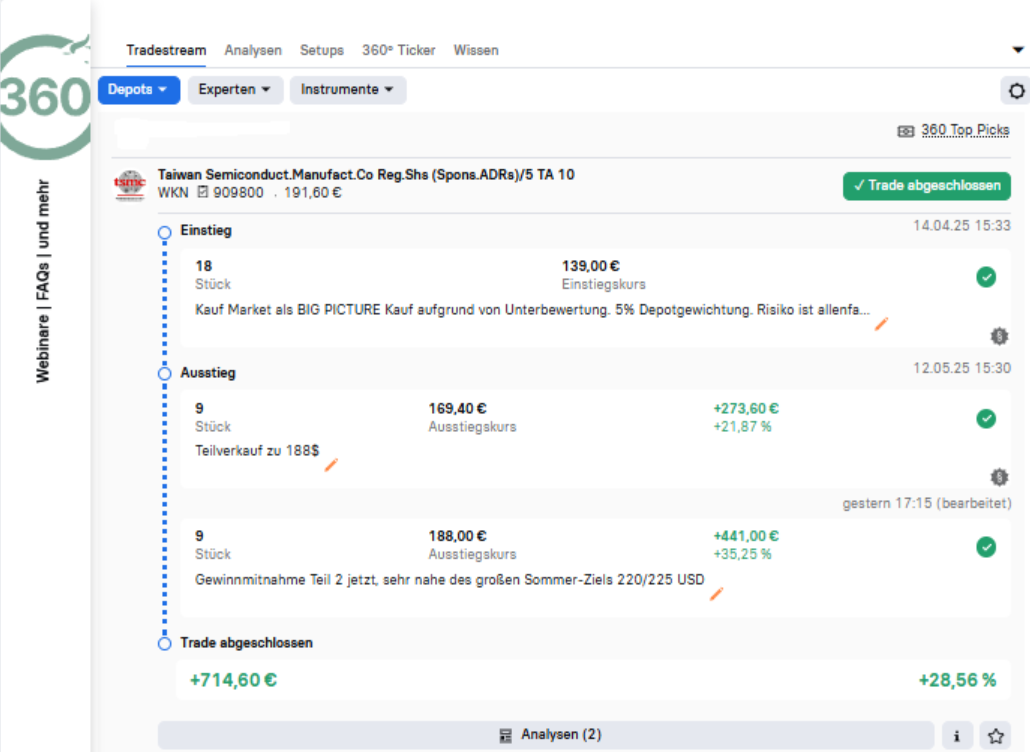This screenshot has width=1030, height=752.
Task: Click the Gewinnmitnahme Teil 2 comment
Action: tap(449, 580)
